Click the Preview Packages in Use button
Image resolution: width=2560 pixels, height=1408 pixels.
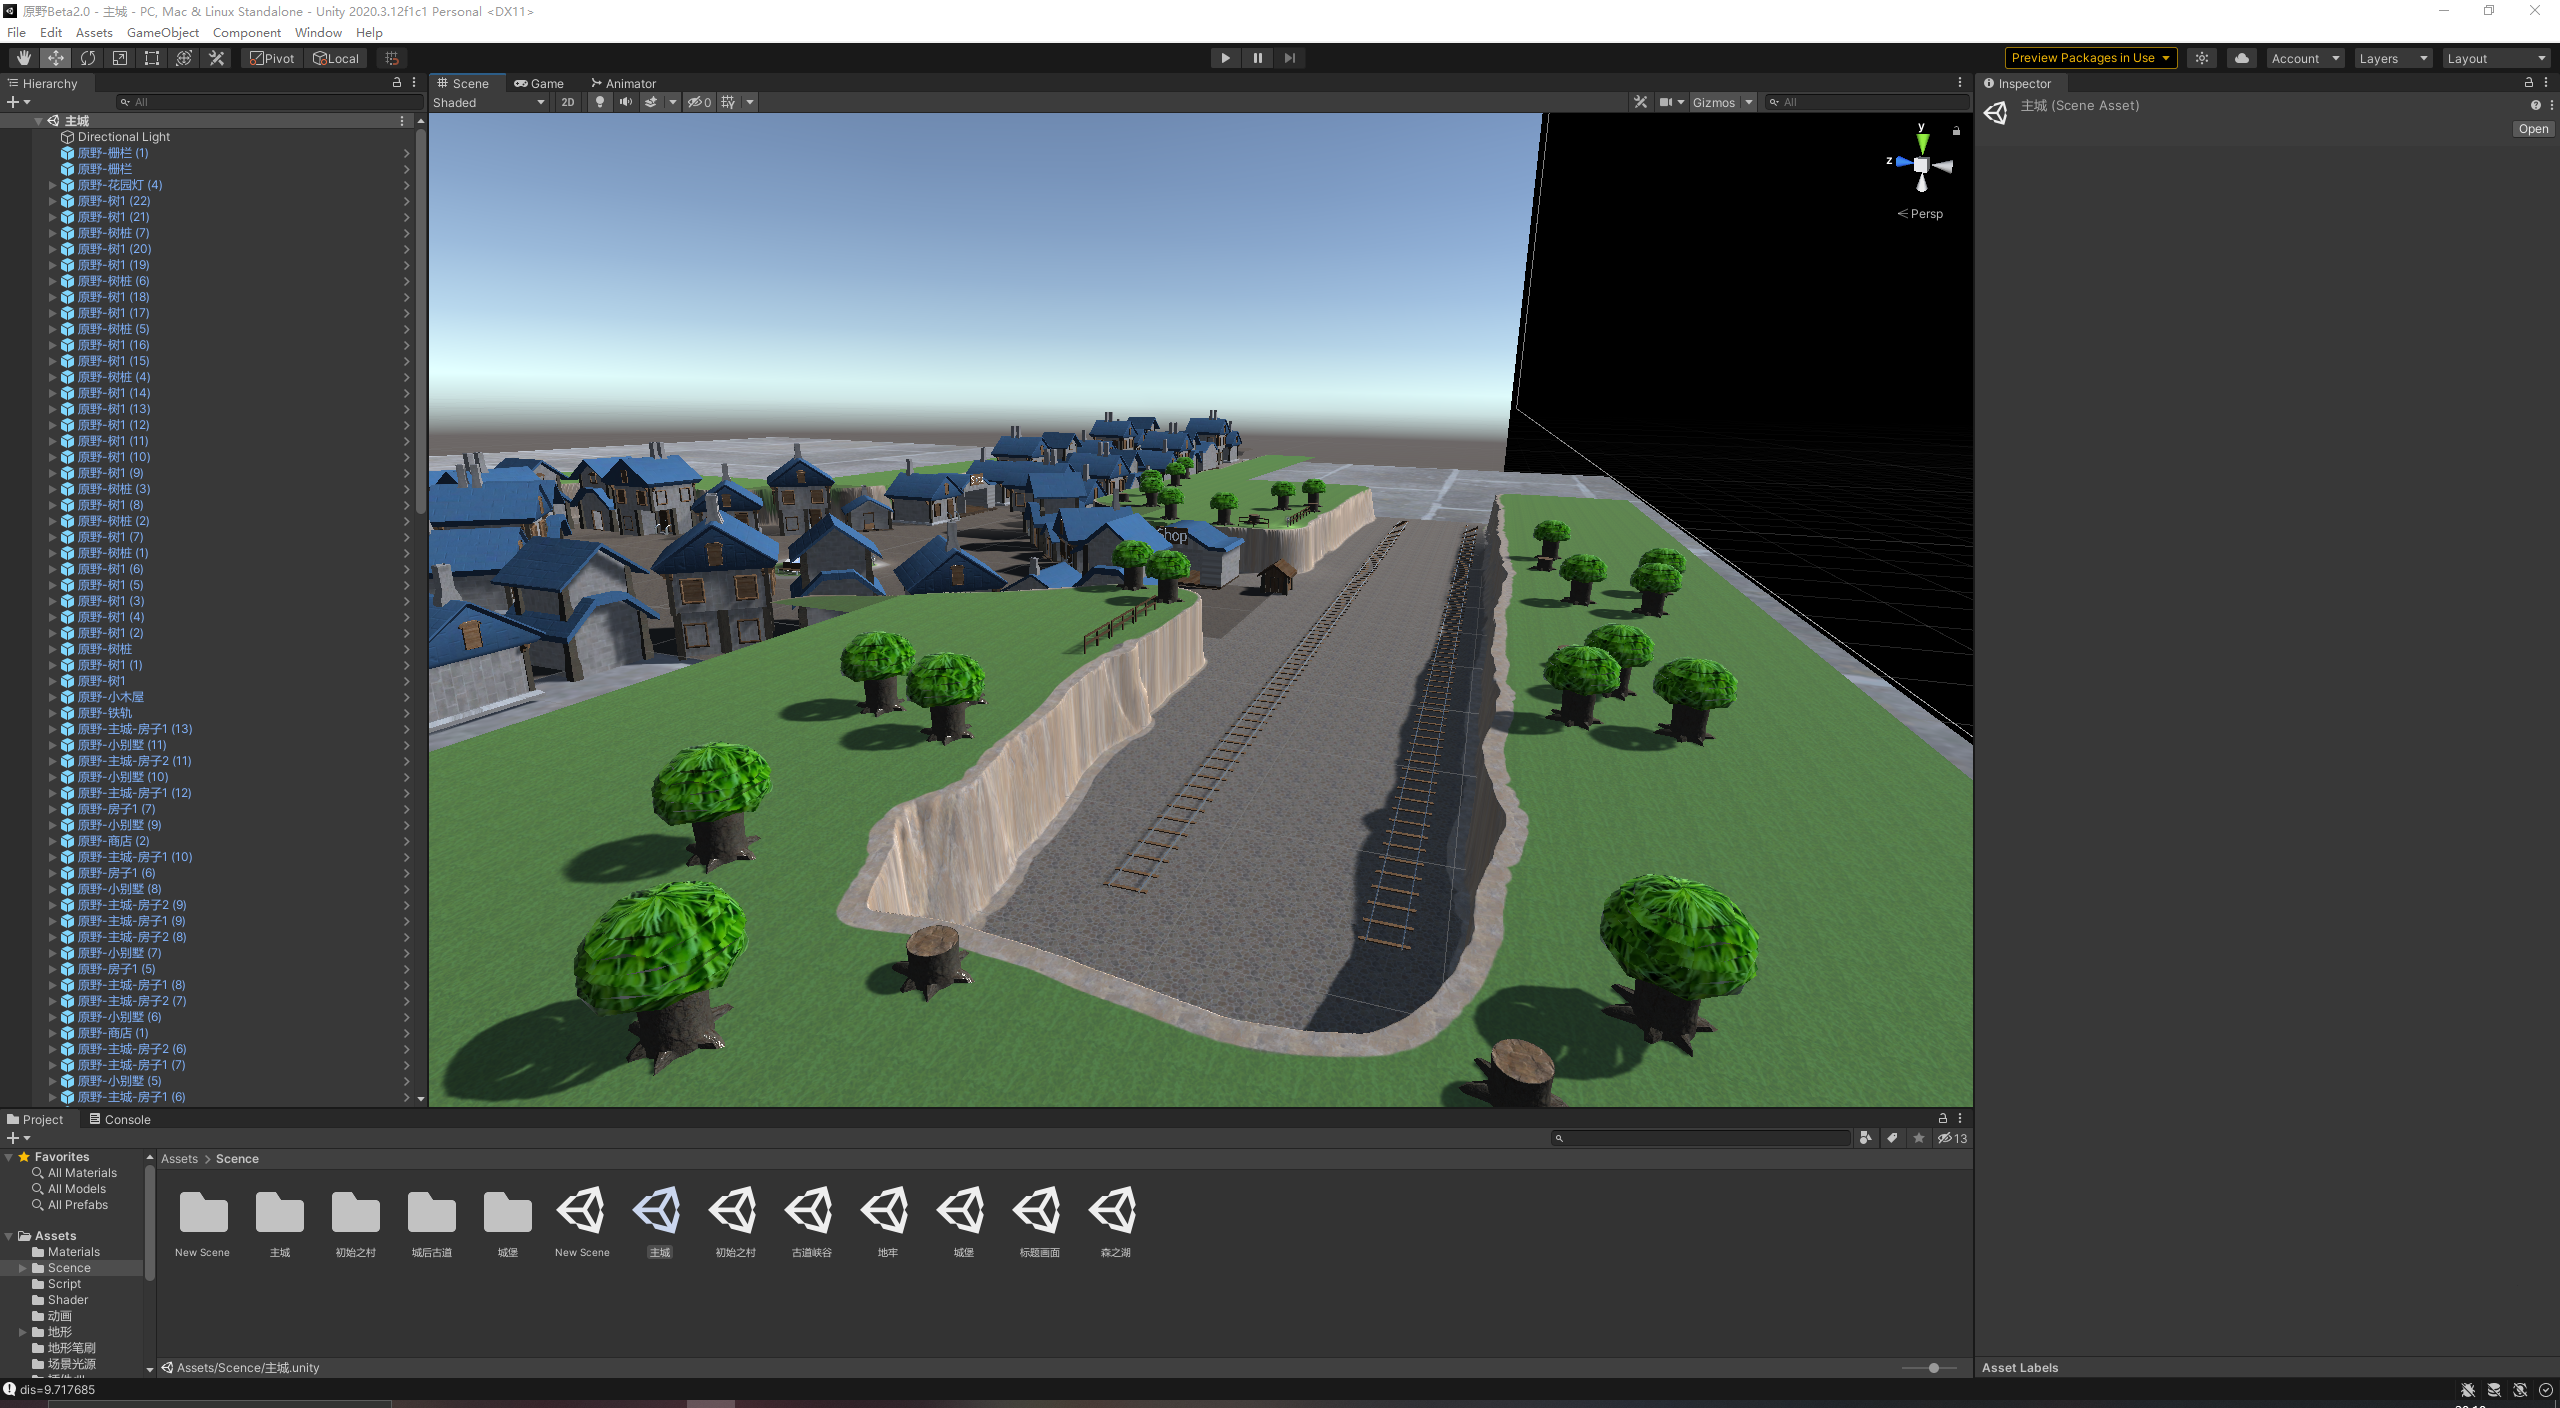coord(2090,58)
